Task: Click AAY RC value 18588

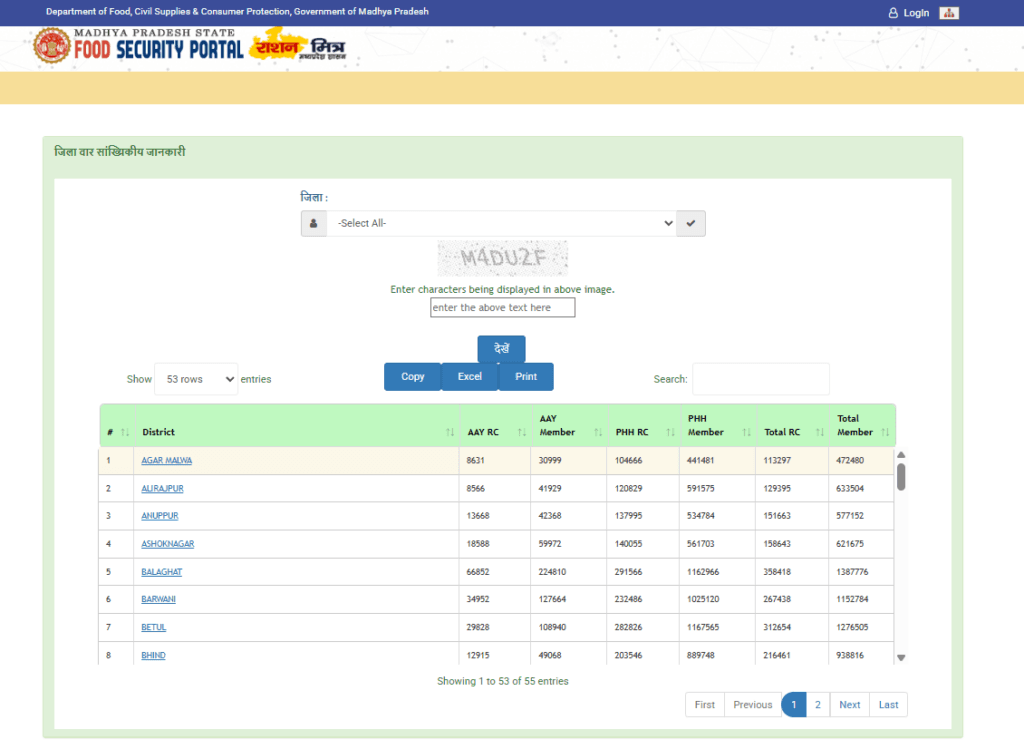Action: (478, 544)
